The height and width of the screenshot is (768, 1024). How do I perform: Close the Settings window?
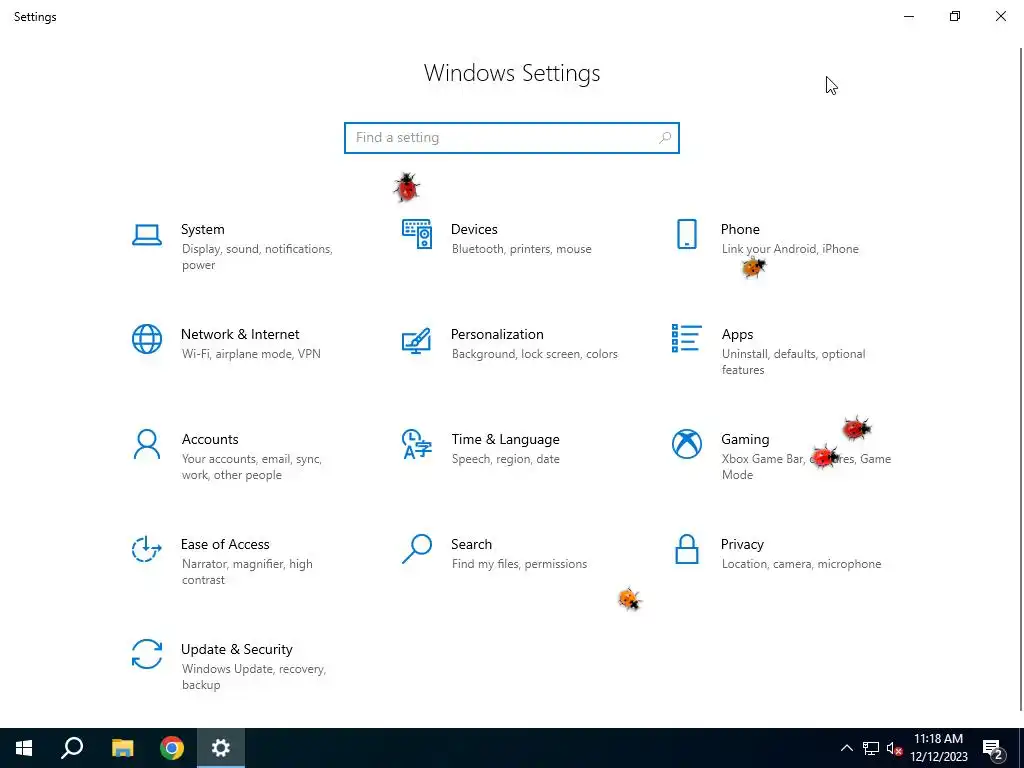point(1000,16)
